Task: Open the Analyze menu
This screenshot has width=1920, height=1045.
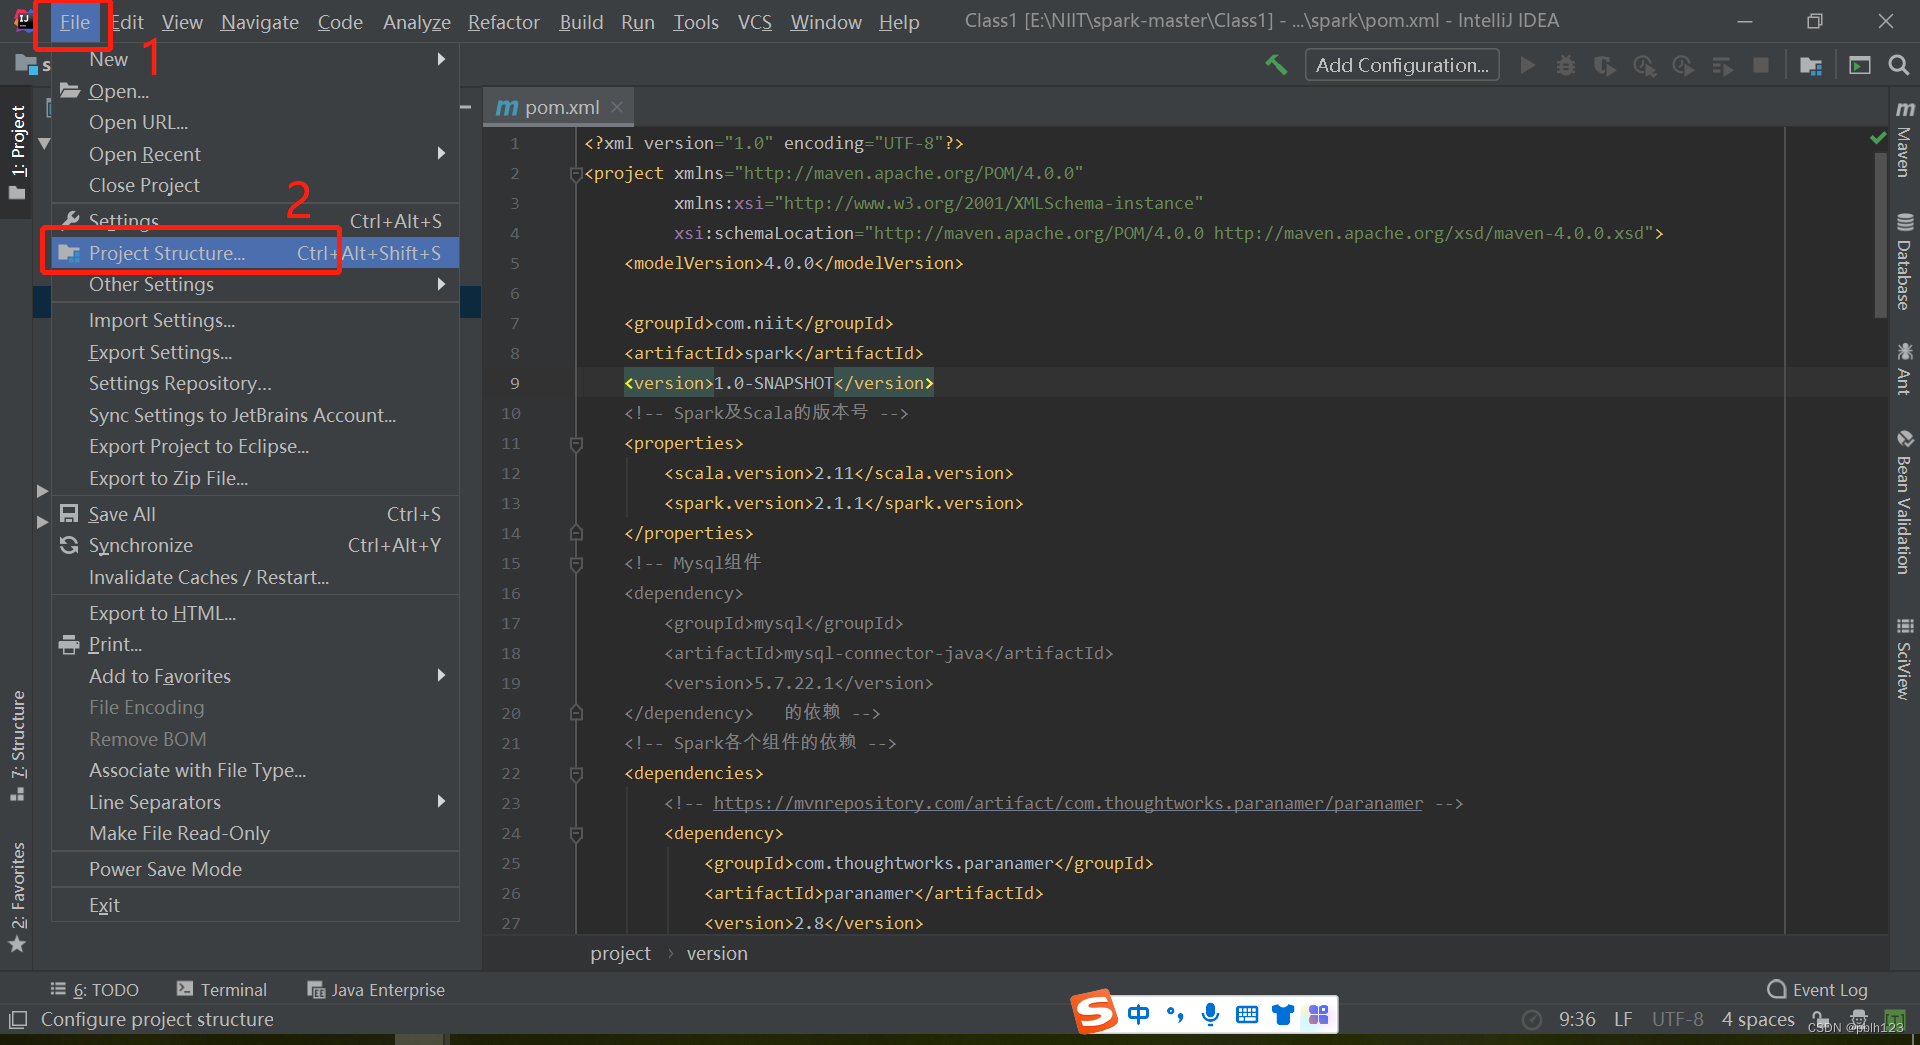Action: 416,22
